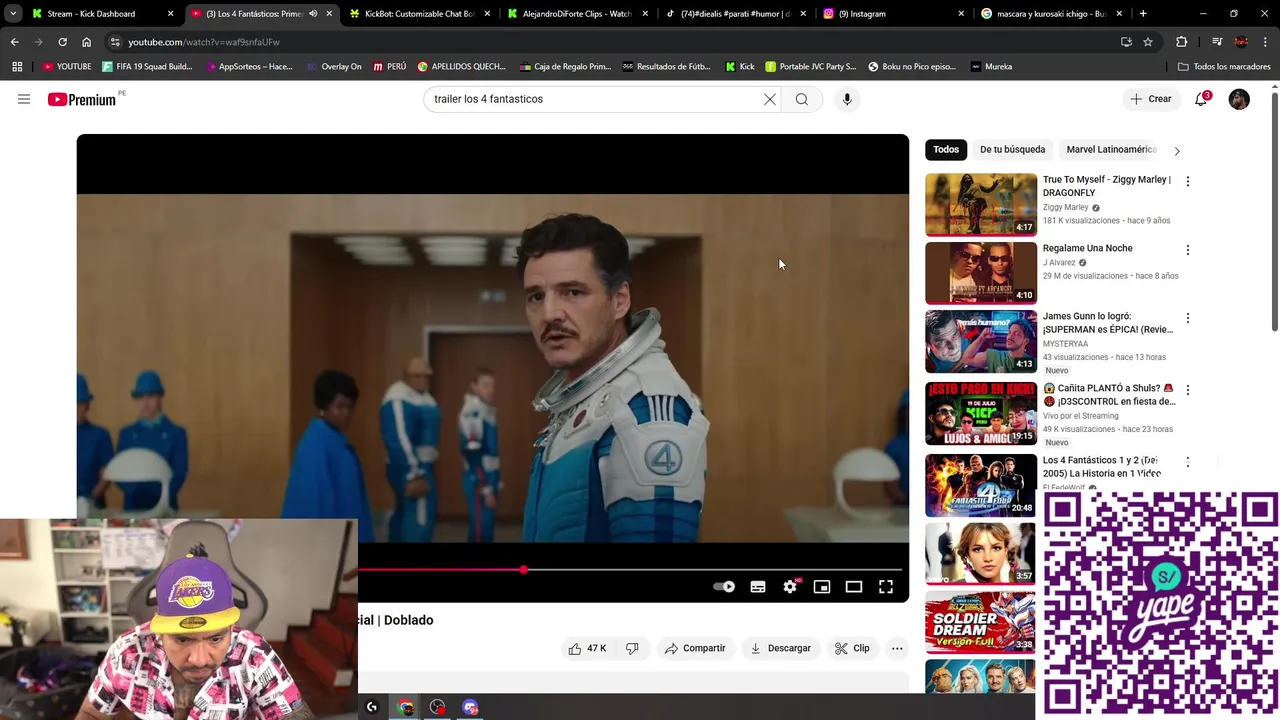Switch to KickBot Customizable Chat Bot tab
1280x720 pixels.
coord(419,14)
